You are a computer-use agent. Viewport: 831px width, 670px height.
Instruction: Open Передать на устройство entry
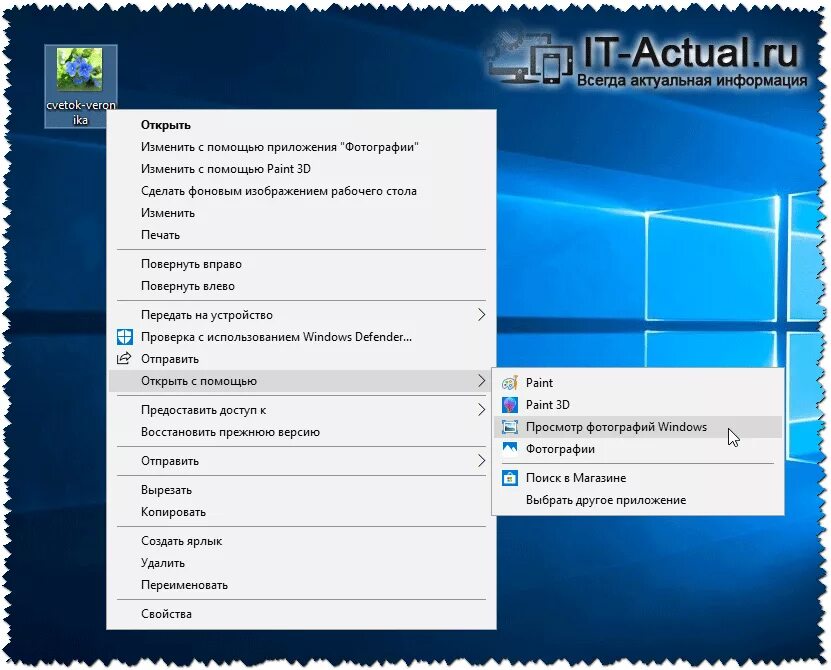301,315
